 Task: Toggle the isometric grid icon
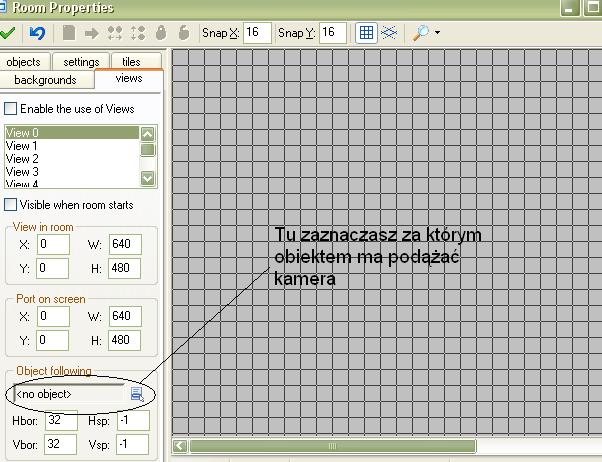[x=391, y=33]
